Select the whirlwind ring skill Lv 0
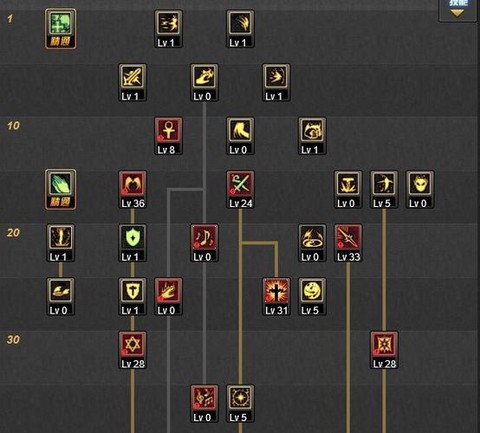Viewport: 480px width, 433px height. [312, 243]
